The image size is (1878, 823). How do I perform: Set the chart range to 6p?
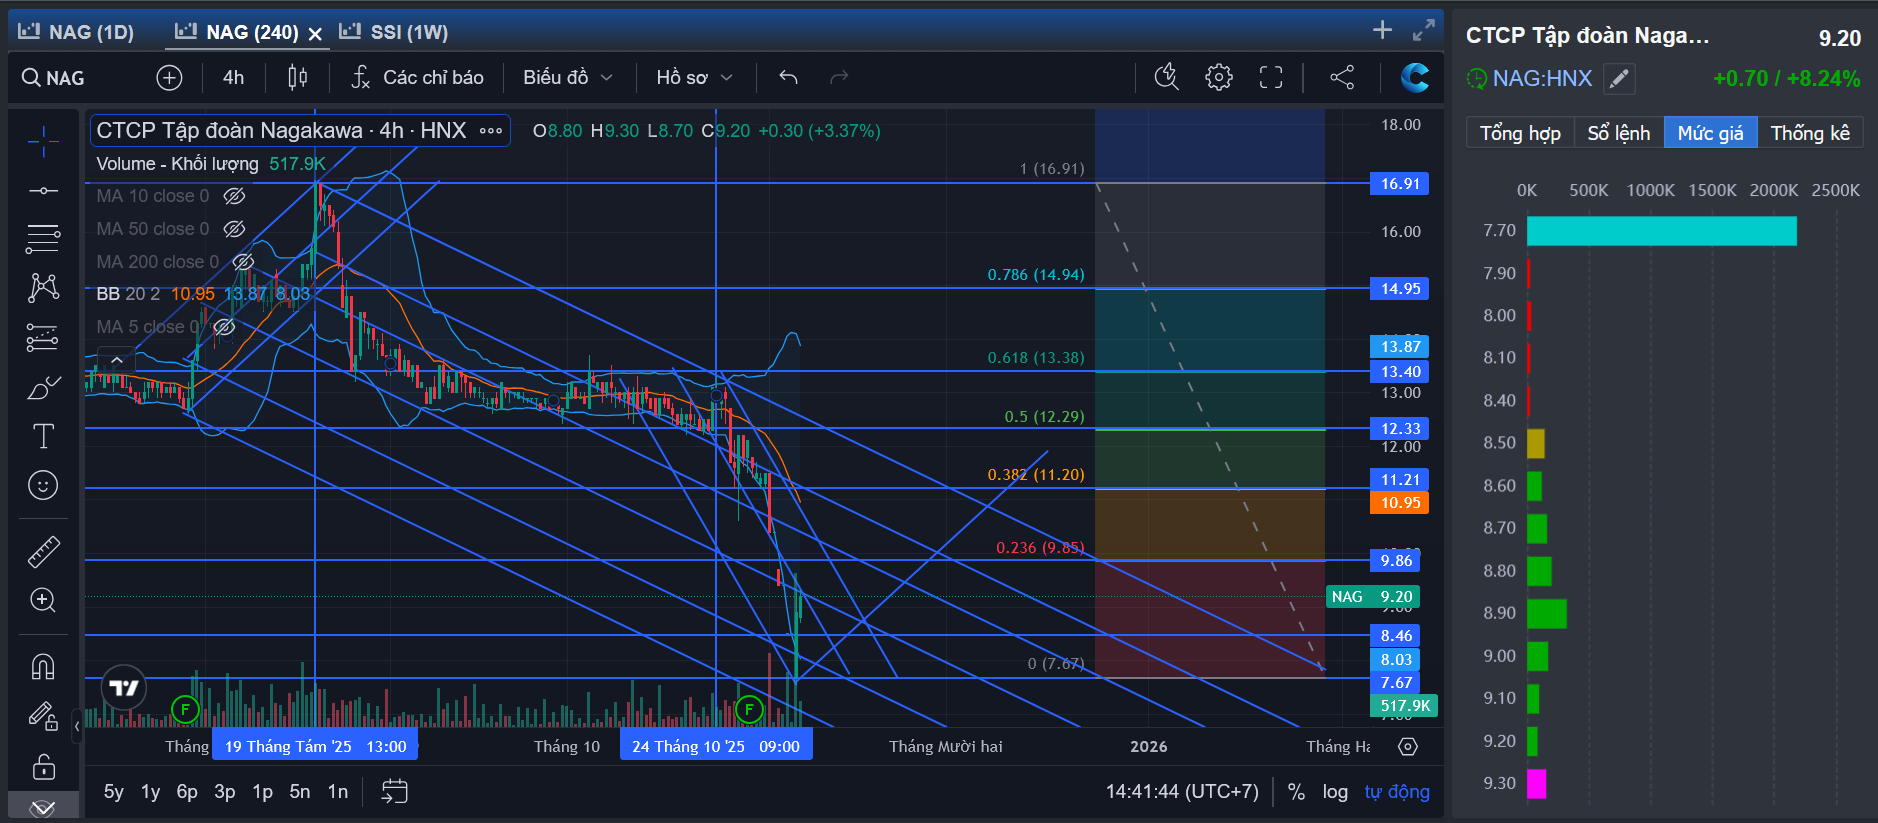(x=187, y=792)
